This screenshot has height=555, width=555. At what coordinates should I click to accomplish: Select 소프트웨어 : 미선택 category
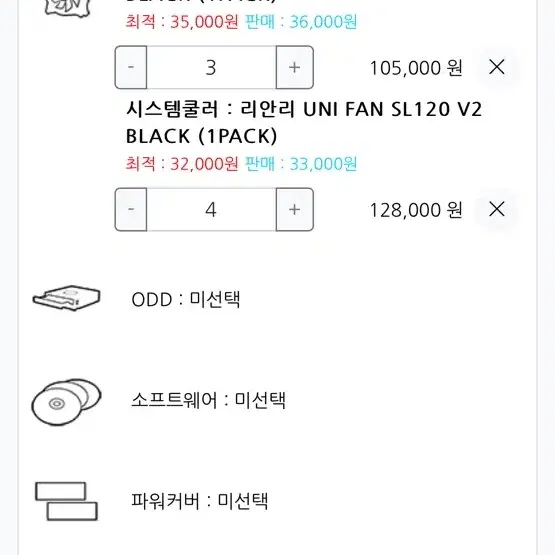[x=208, y=400]
